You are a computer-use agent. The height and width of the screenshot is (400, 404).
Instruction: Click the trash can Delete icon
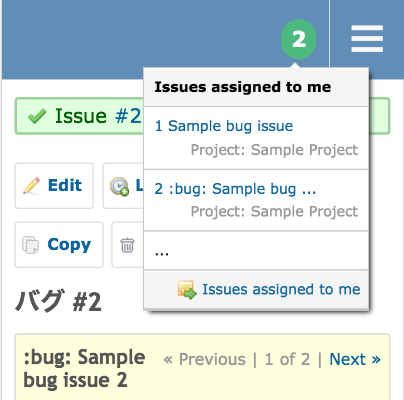coord(127,245)
